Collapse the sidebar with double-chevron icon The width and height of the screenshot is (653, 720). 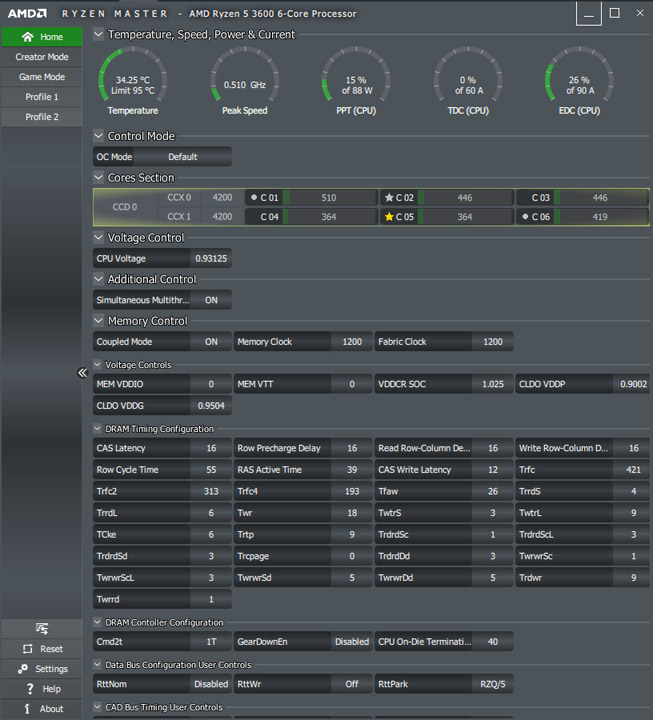point(82,372)
